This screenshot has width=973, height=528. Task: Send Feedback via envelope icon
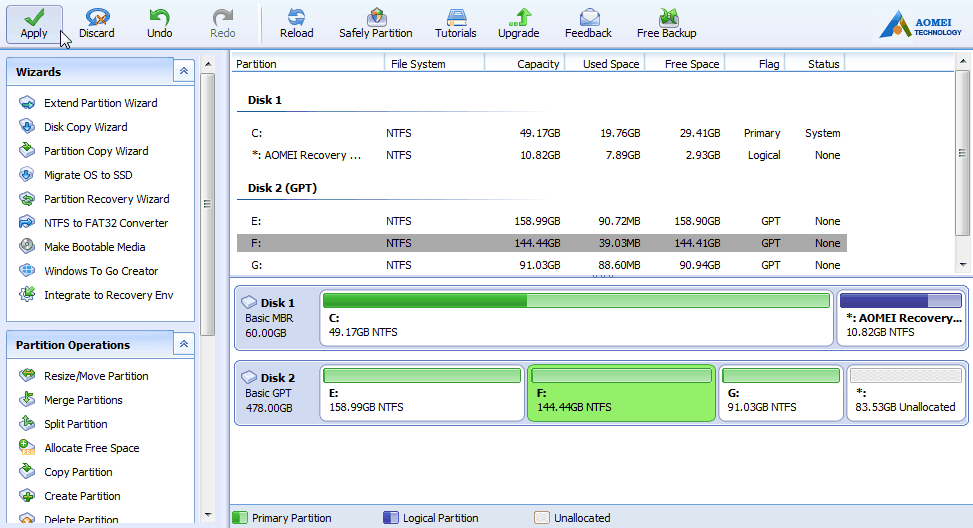(588, 17)
